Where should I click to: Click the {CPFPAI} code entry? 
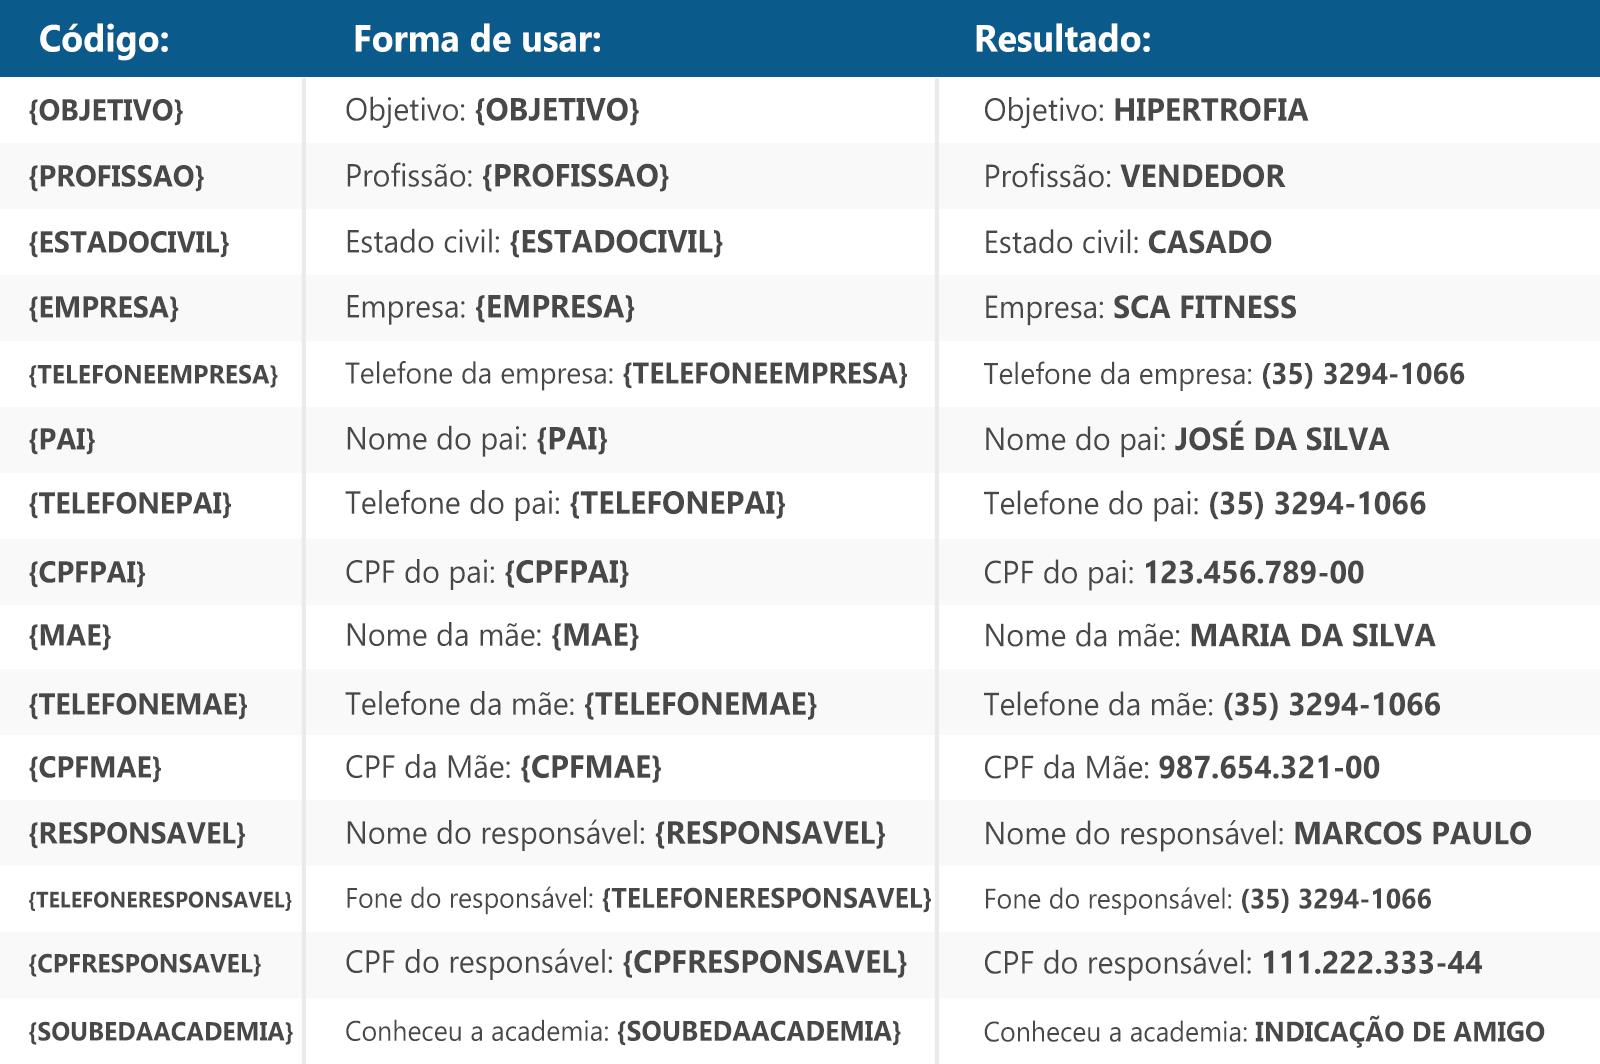87,572
